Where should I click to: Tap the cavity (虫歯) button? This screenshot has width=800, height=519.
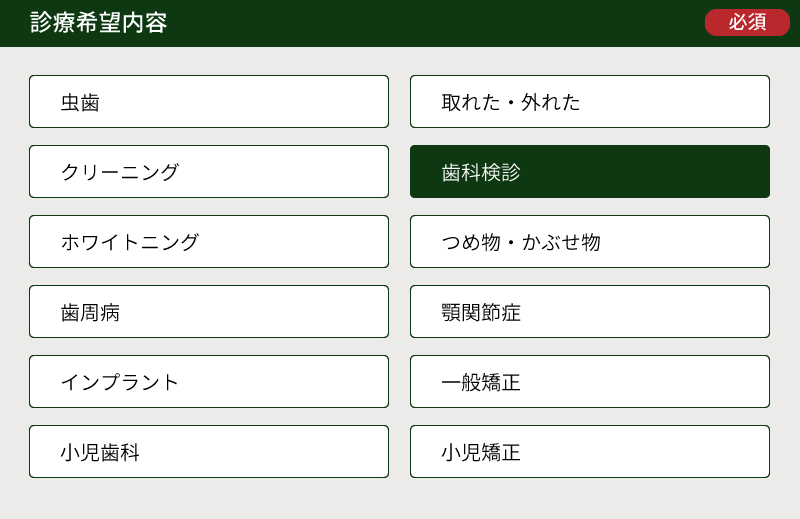pyautogui.click(x=208, y=102)
